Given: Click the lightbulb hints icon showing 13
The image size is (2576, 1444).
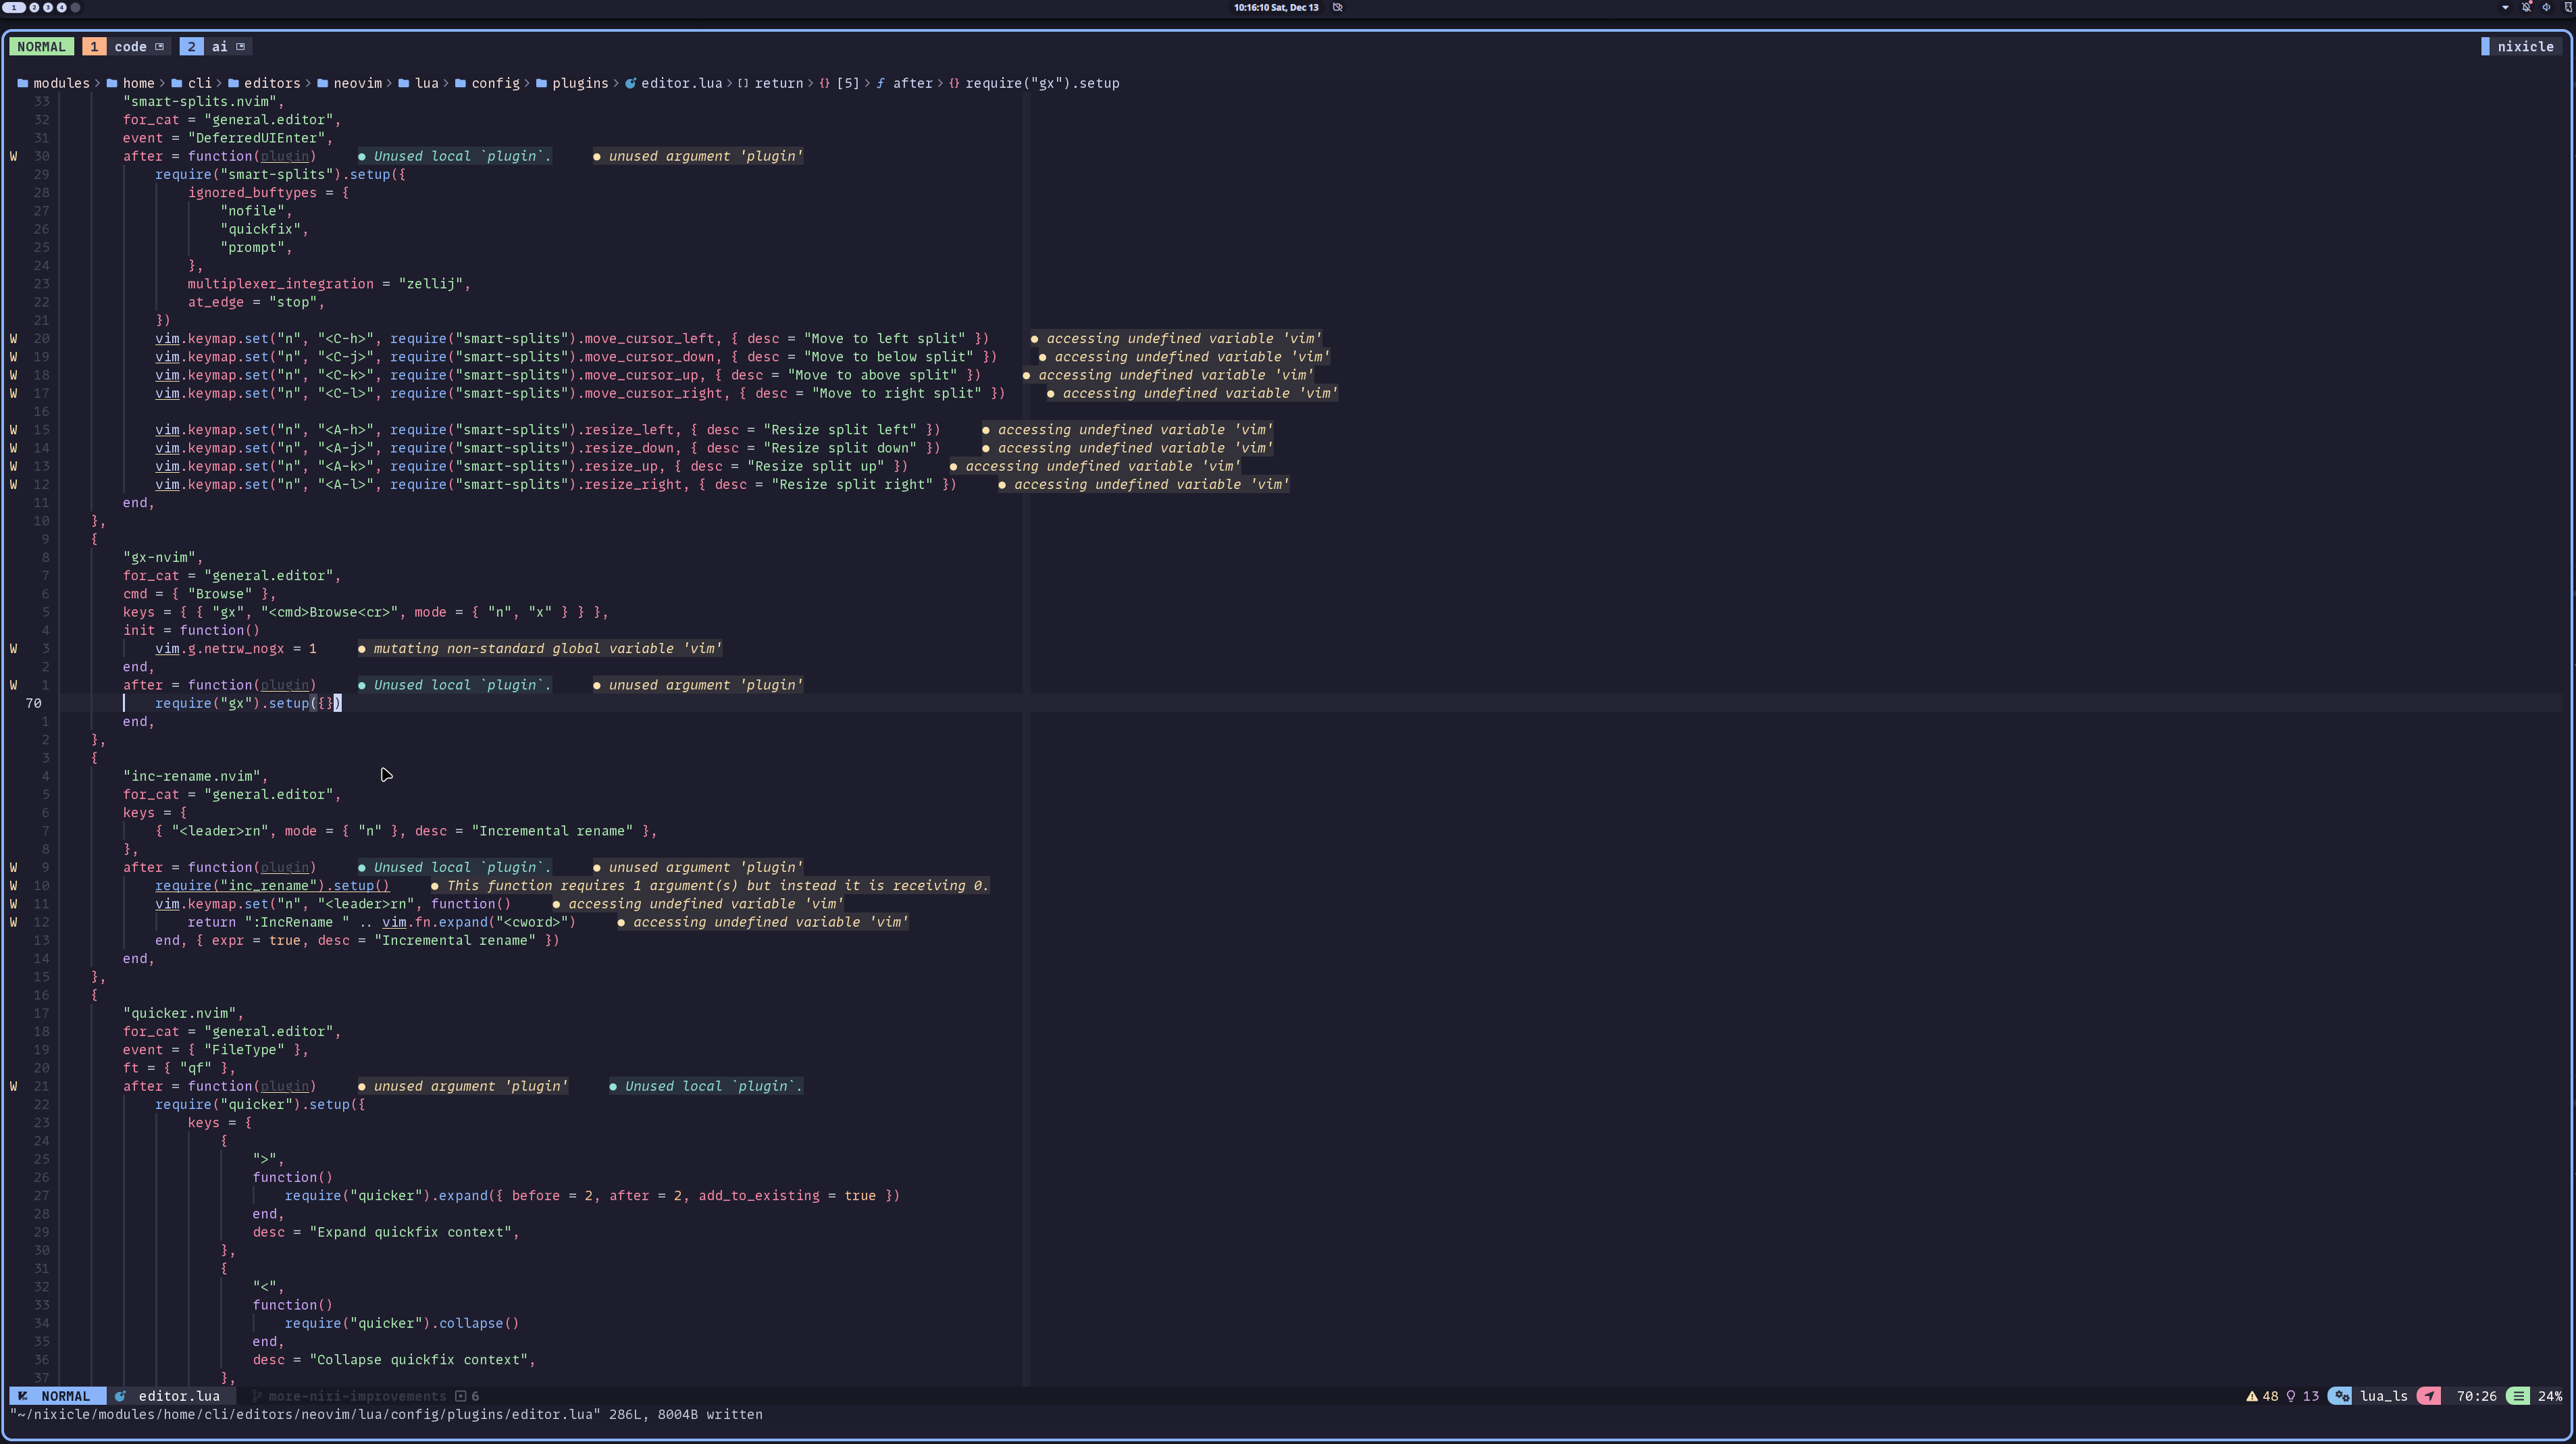Looking at the screenshot, I should [2291, 1396].
